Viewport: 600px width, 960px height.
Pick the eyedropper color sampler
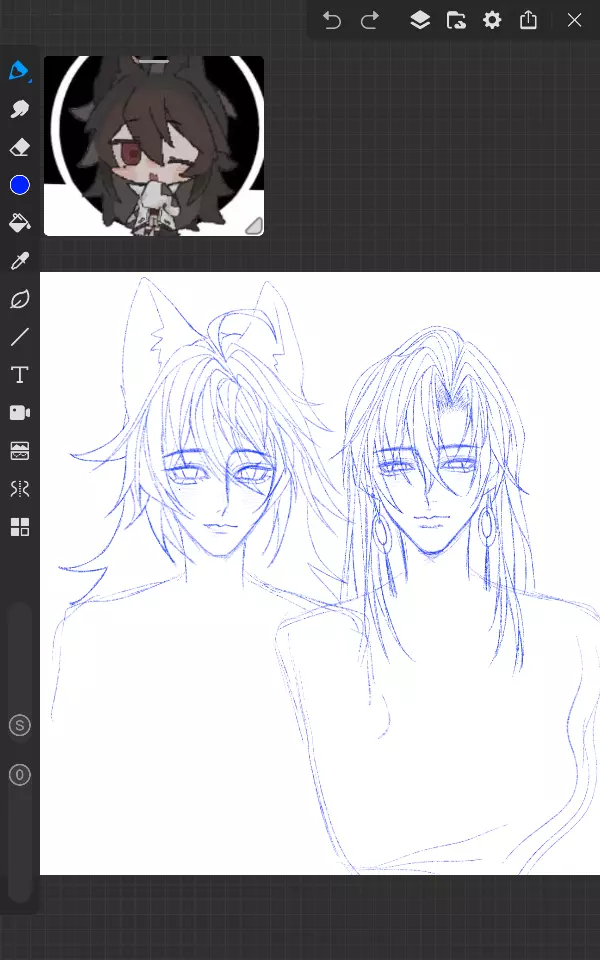point(19,261)
